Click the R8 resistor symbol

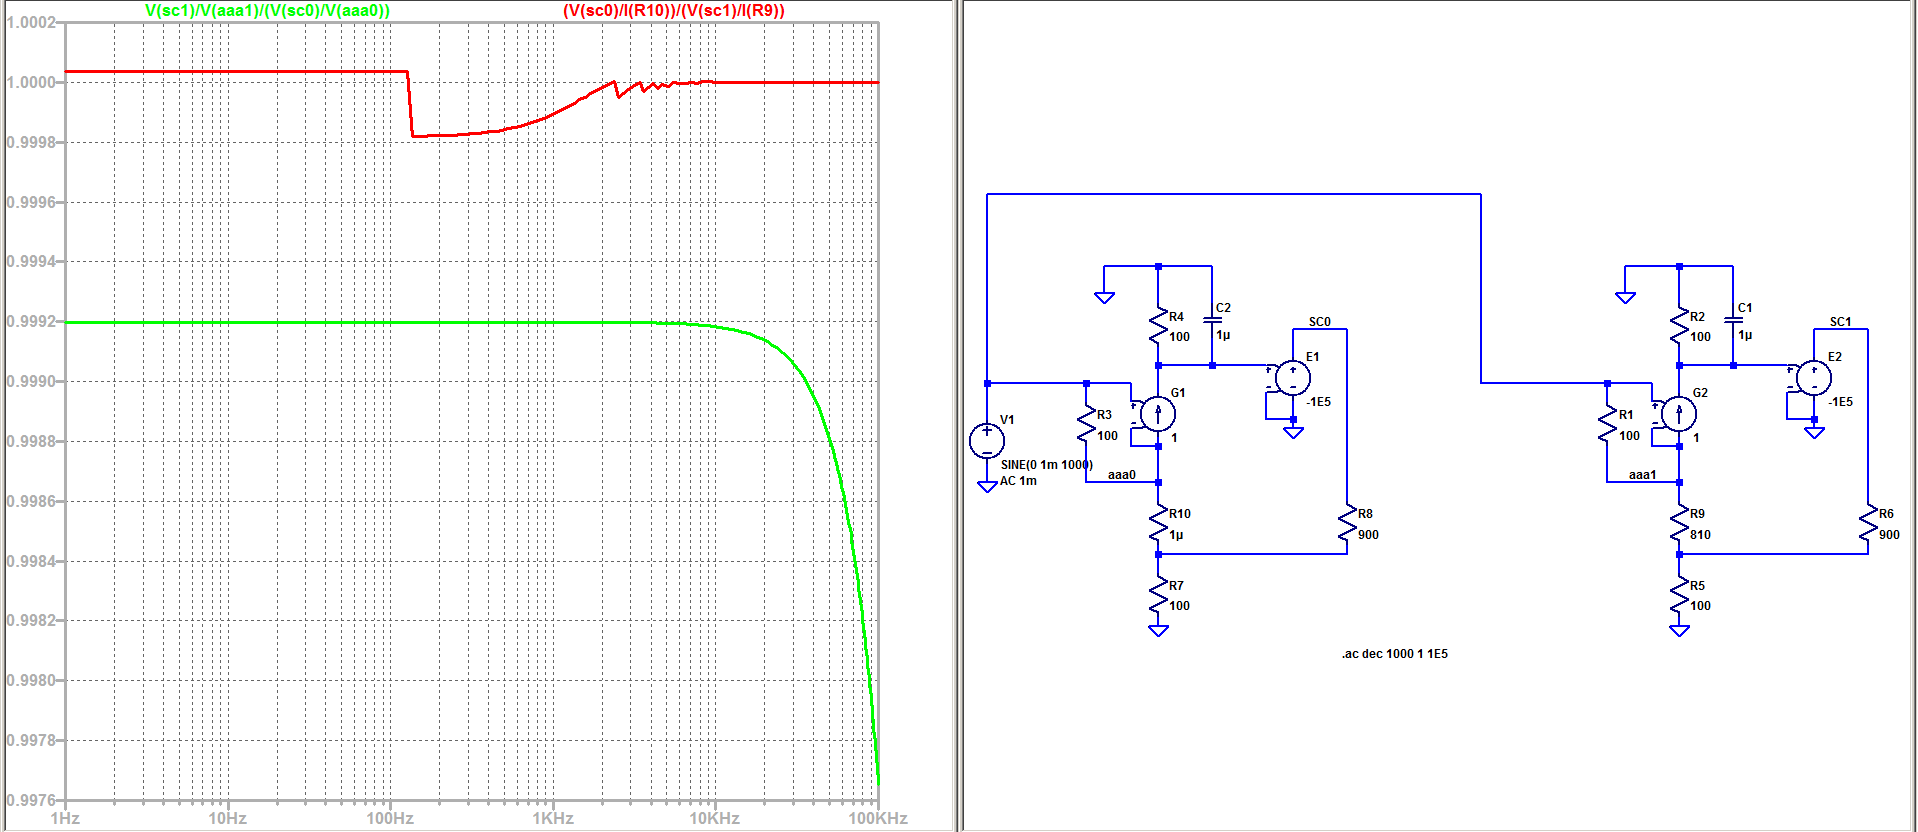coord(1347,524)
